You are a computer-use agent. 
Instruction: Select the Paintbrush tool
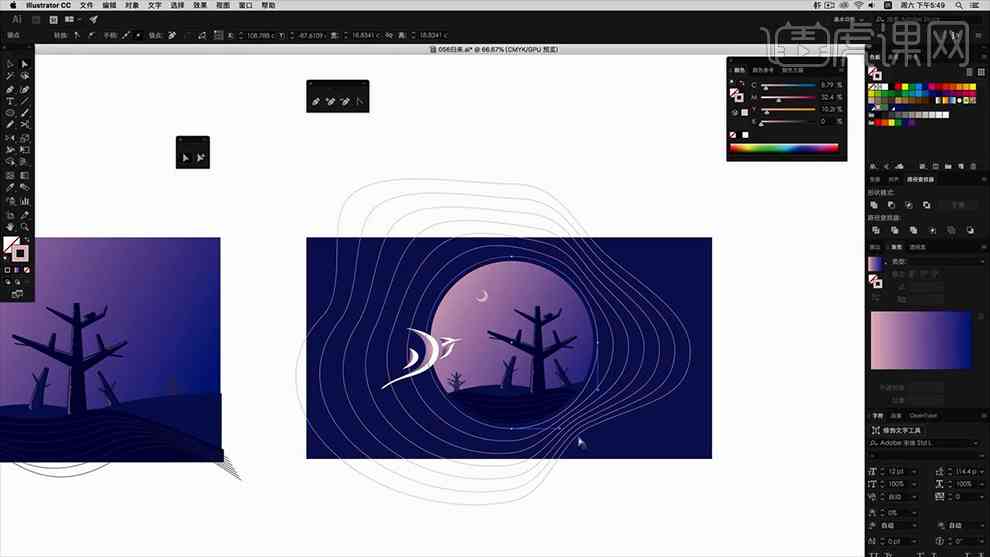coord(25,113)
